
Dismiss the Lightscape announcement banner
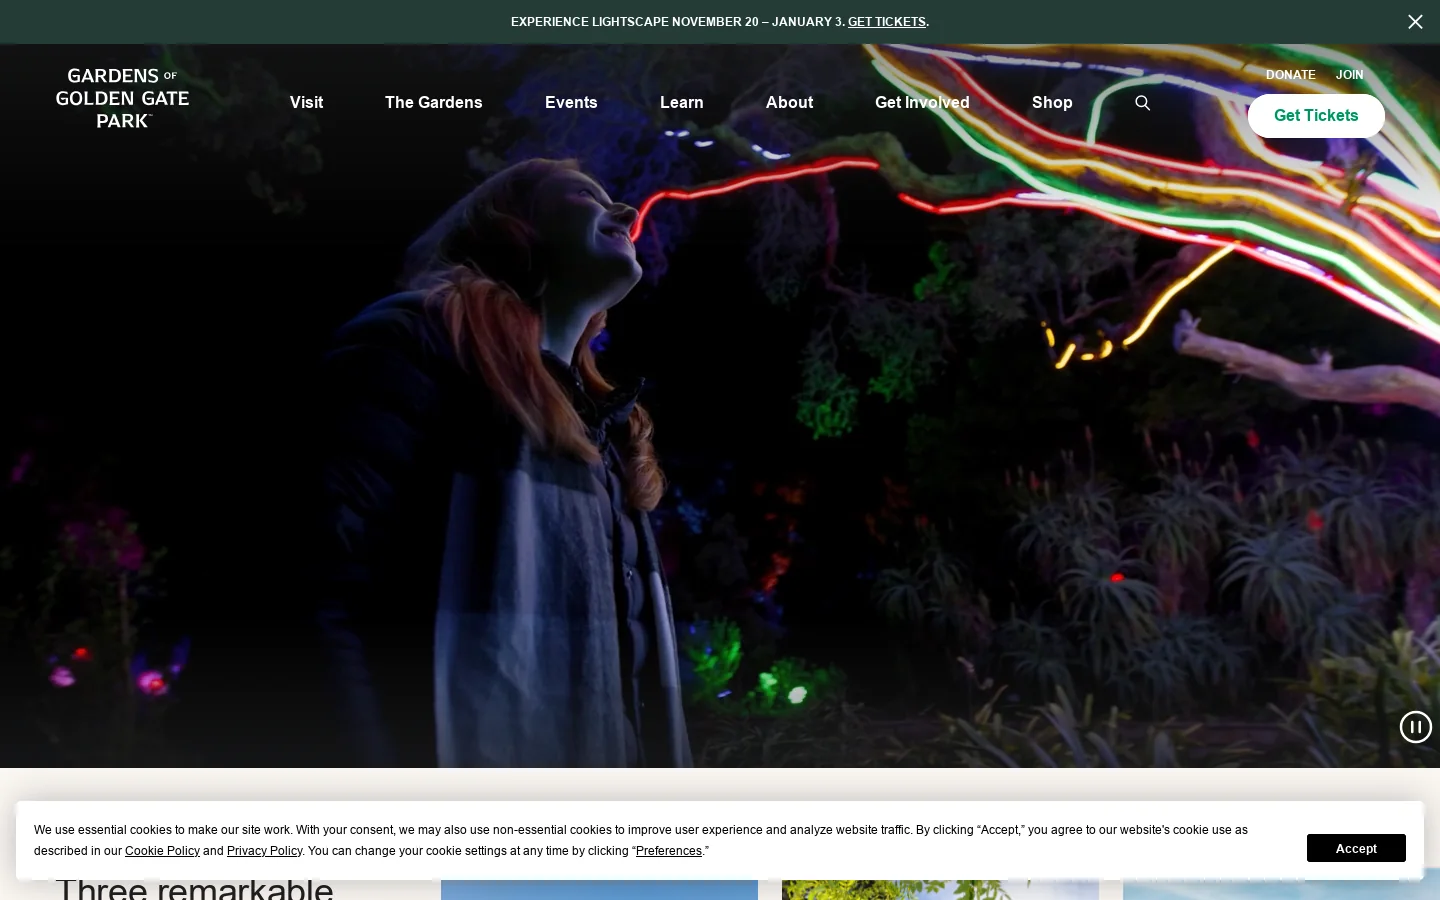[x=1415, y=22]
